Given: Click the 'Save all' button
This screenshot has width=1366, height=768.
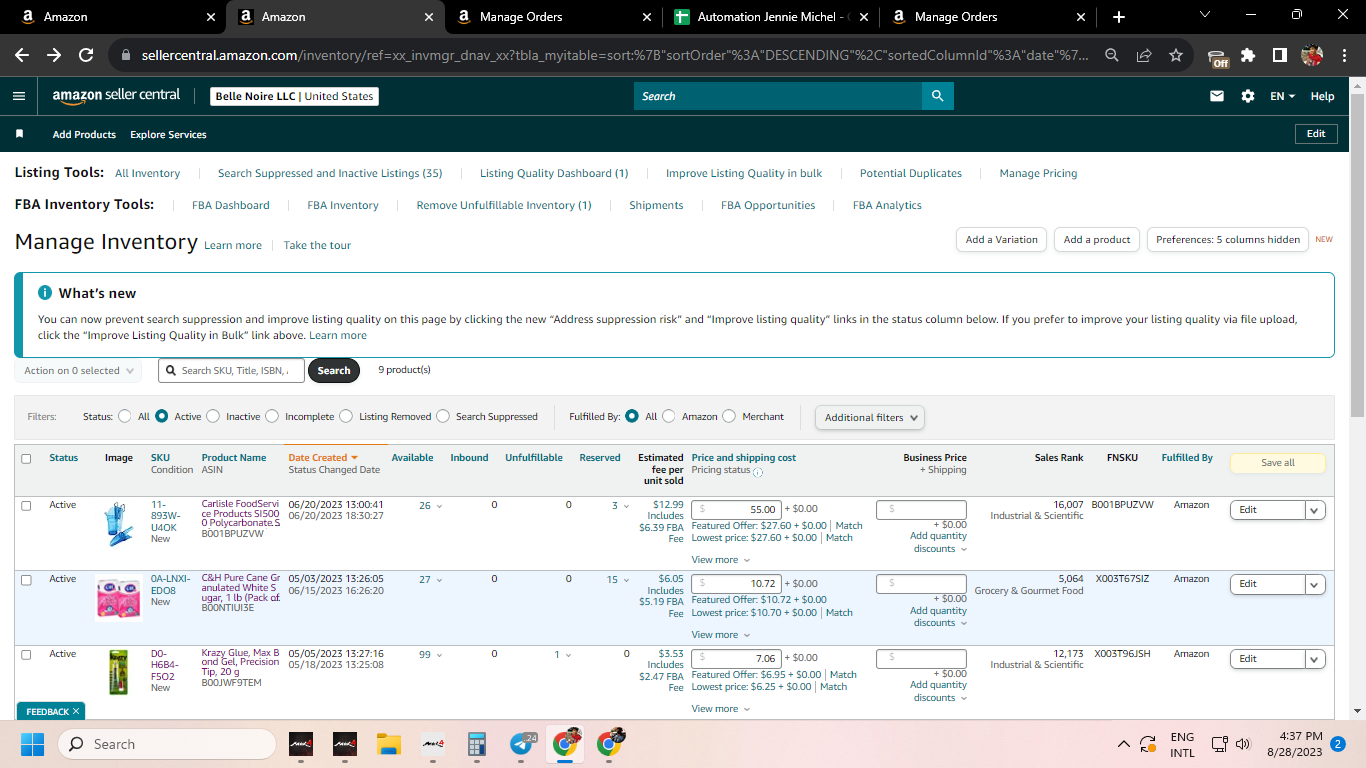Looking at the screenshot, I should (x=1278, y=463).
